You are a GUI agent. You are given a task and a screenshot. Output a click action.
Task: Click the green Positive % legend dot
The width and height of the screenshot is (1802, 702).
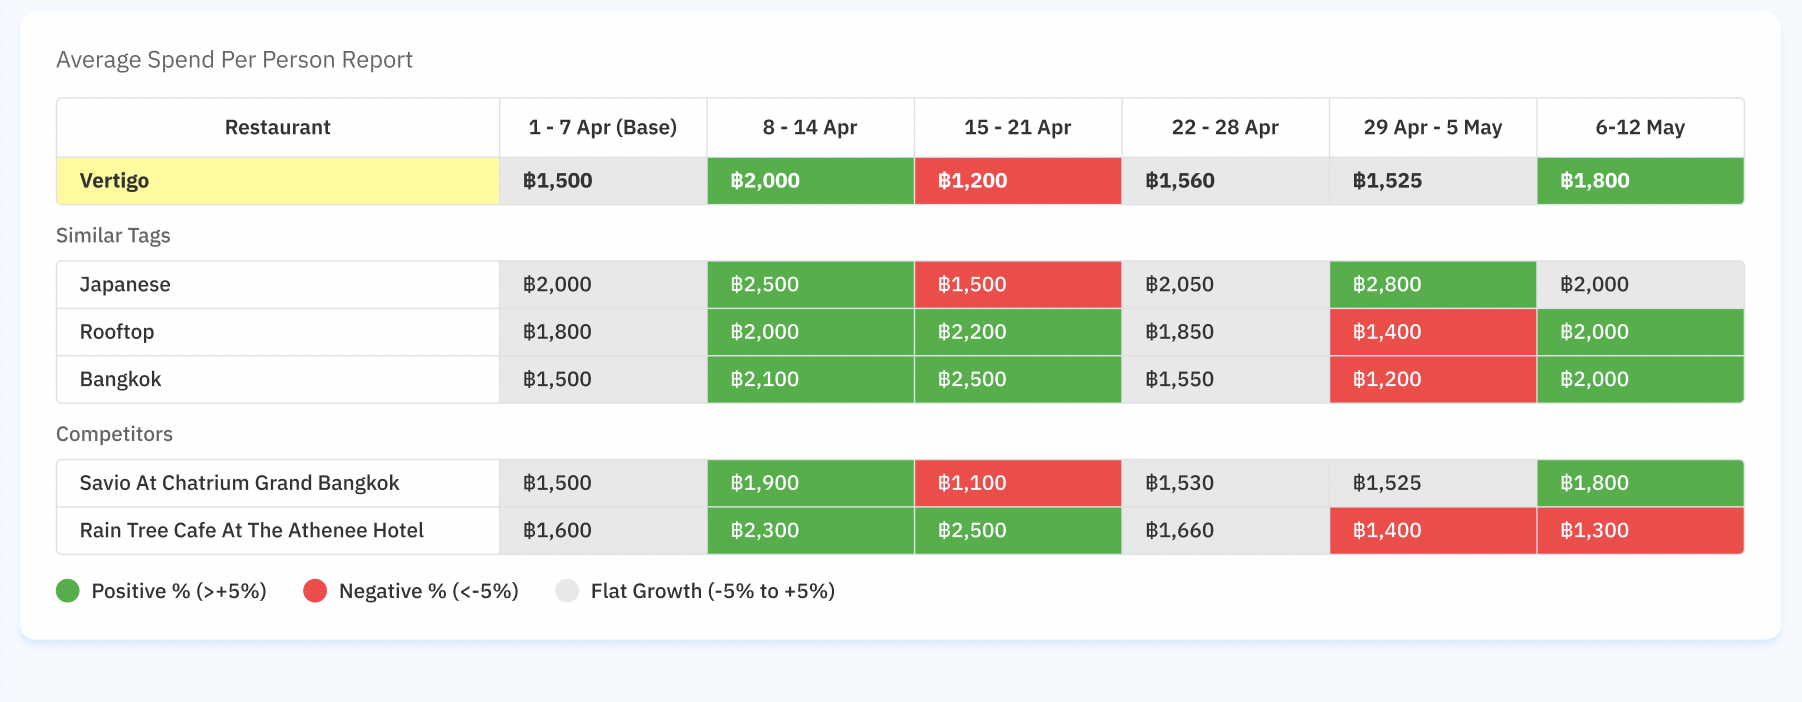pos(68,591)
